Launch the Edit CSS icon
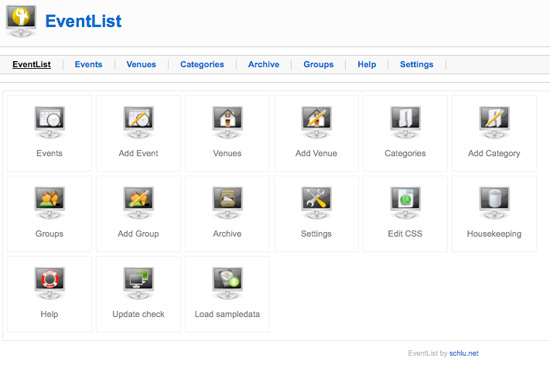Viewport: 550px width, 365px height. pos(405,203)
